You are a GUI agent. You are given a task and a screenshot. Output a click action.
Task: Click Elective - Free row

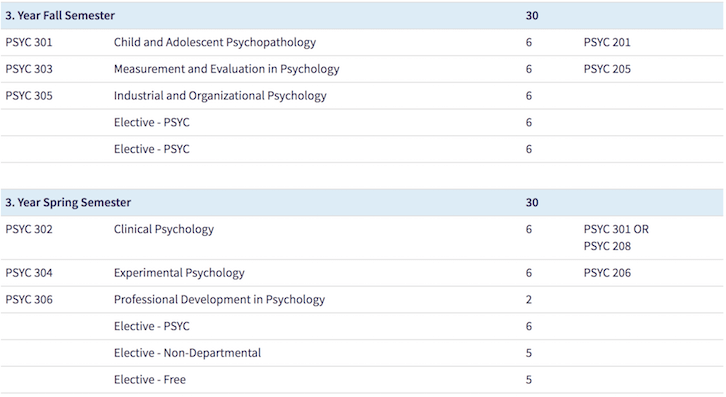362,380
